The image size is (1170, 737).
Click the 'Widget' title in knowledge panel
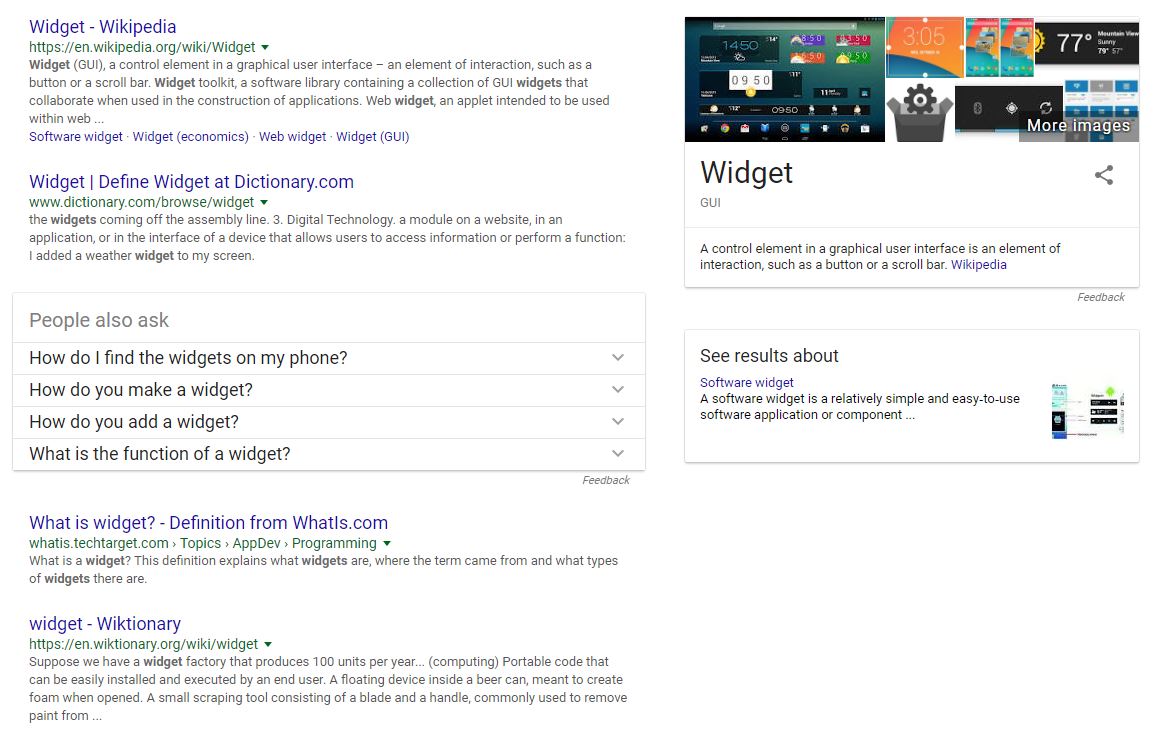tap(746, 173)
